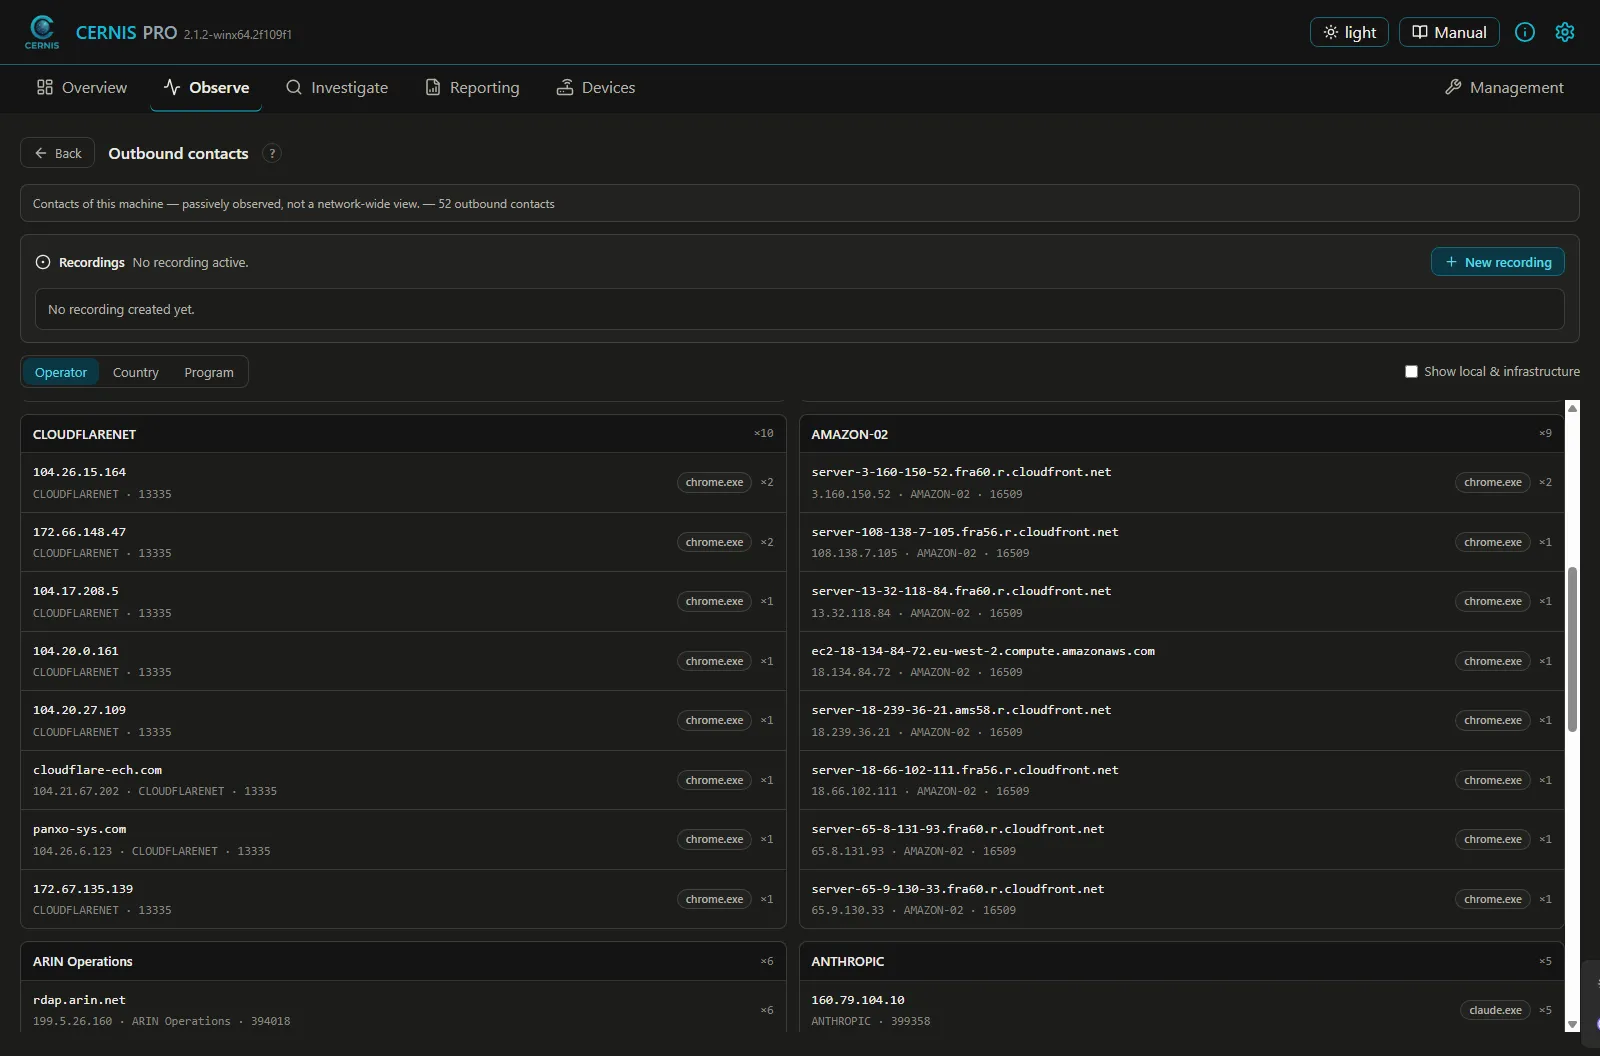Start a New recording
The height and width of the screenshot is (1056, 1600).
[1498, 262]
